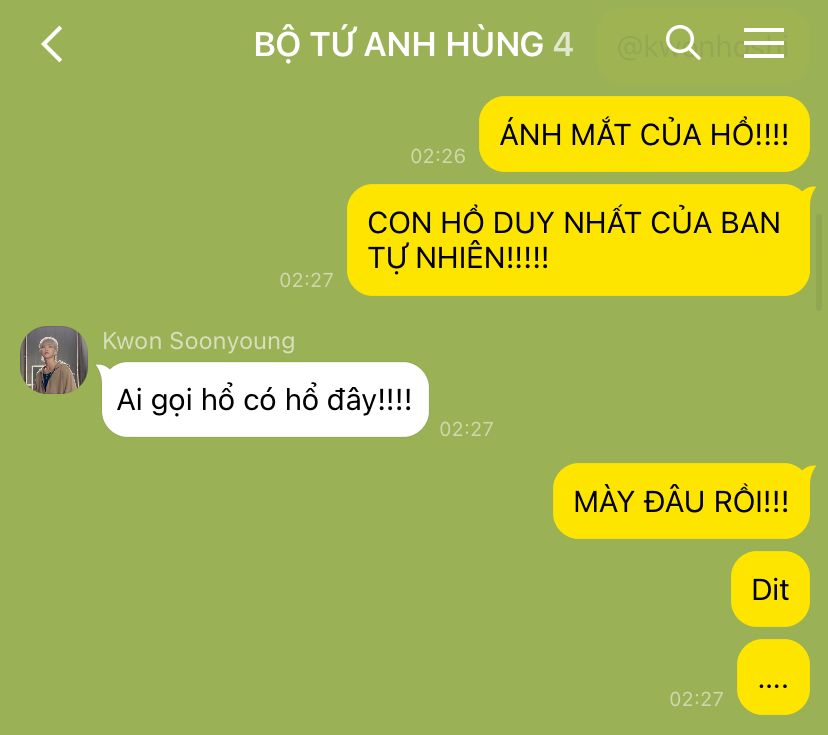
Task: Select the Dit message bubble
Action: point(770,589)
